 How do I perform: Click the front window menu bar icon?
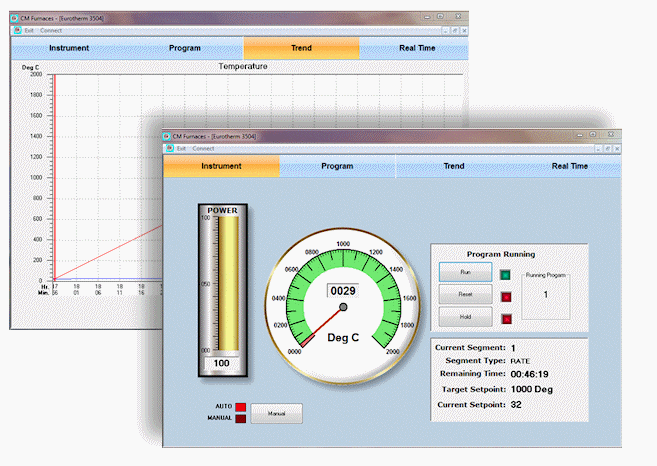170,148
